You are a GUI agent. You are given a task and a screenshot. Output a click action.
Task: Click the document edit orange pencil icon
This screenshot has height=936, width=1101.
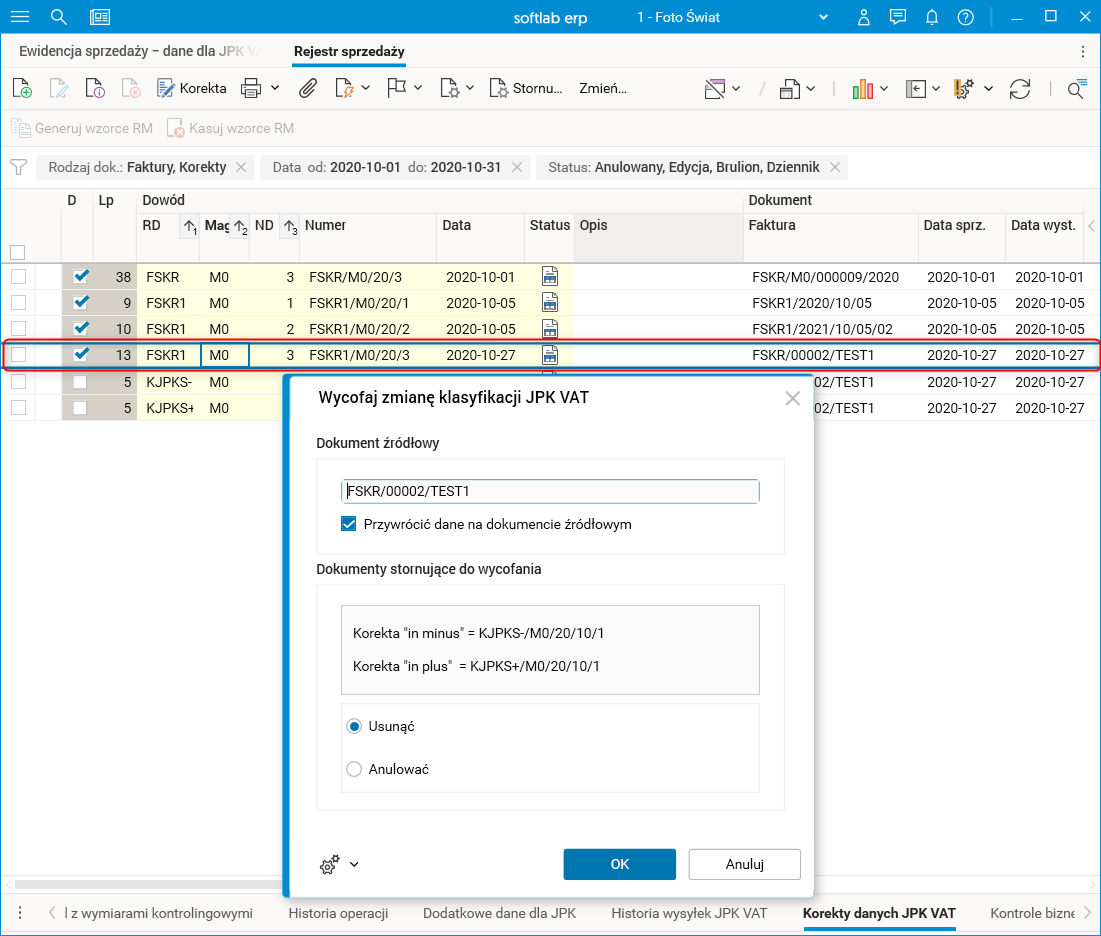tap(344, 88)
